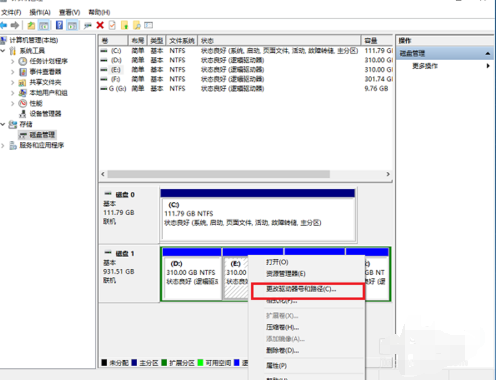Select the G (G:) volume row
The height and width of the screenshot is (385, 498).
tap(246, 89)
